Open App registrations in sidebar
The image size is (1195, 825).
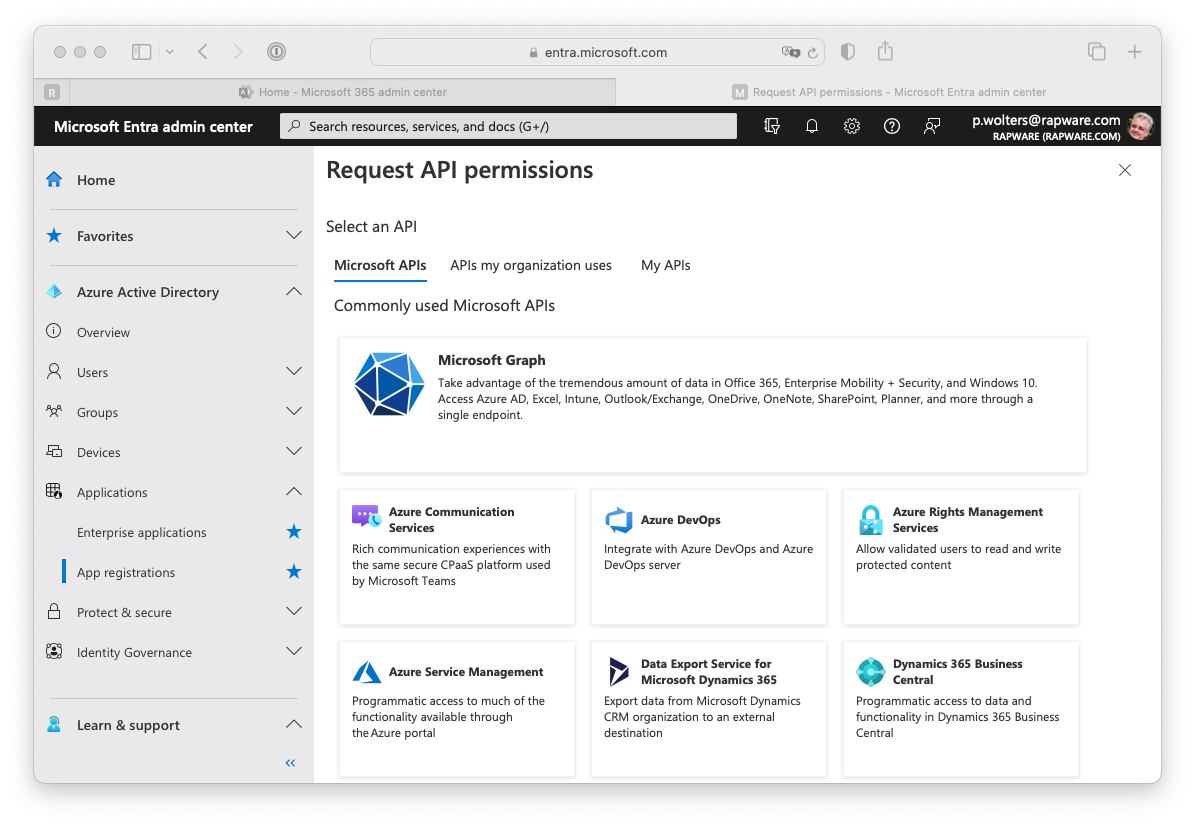126,572
